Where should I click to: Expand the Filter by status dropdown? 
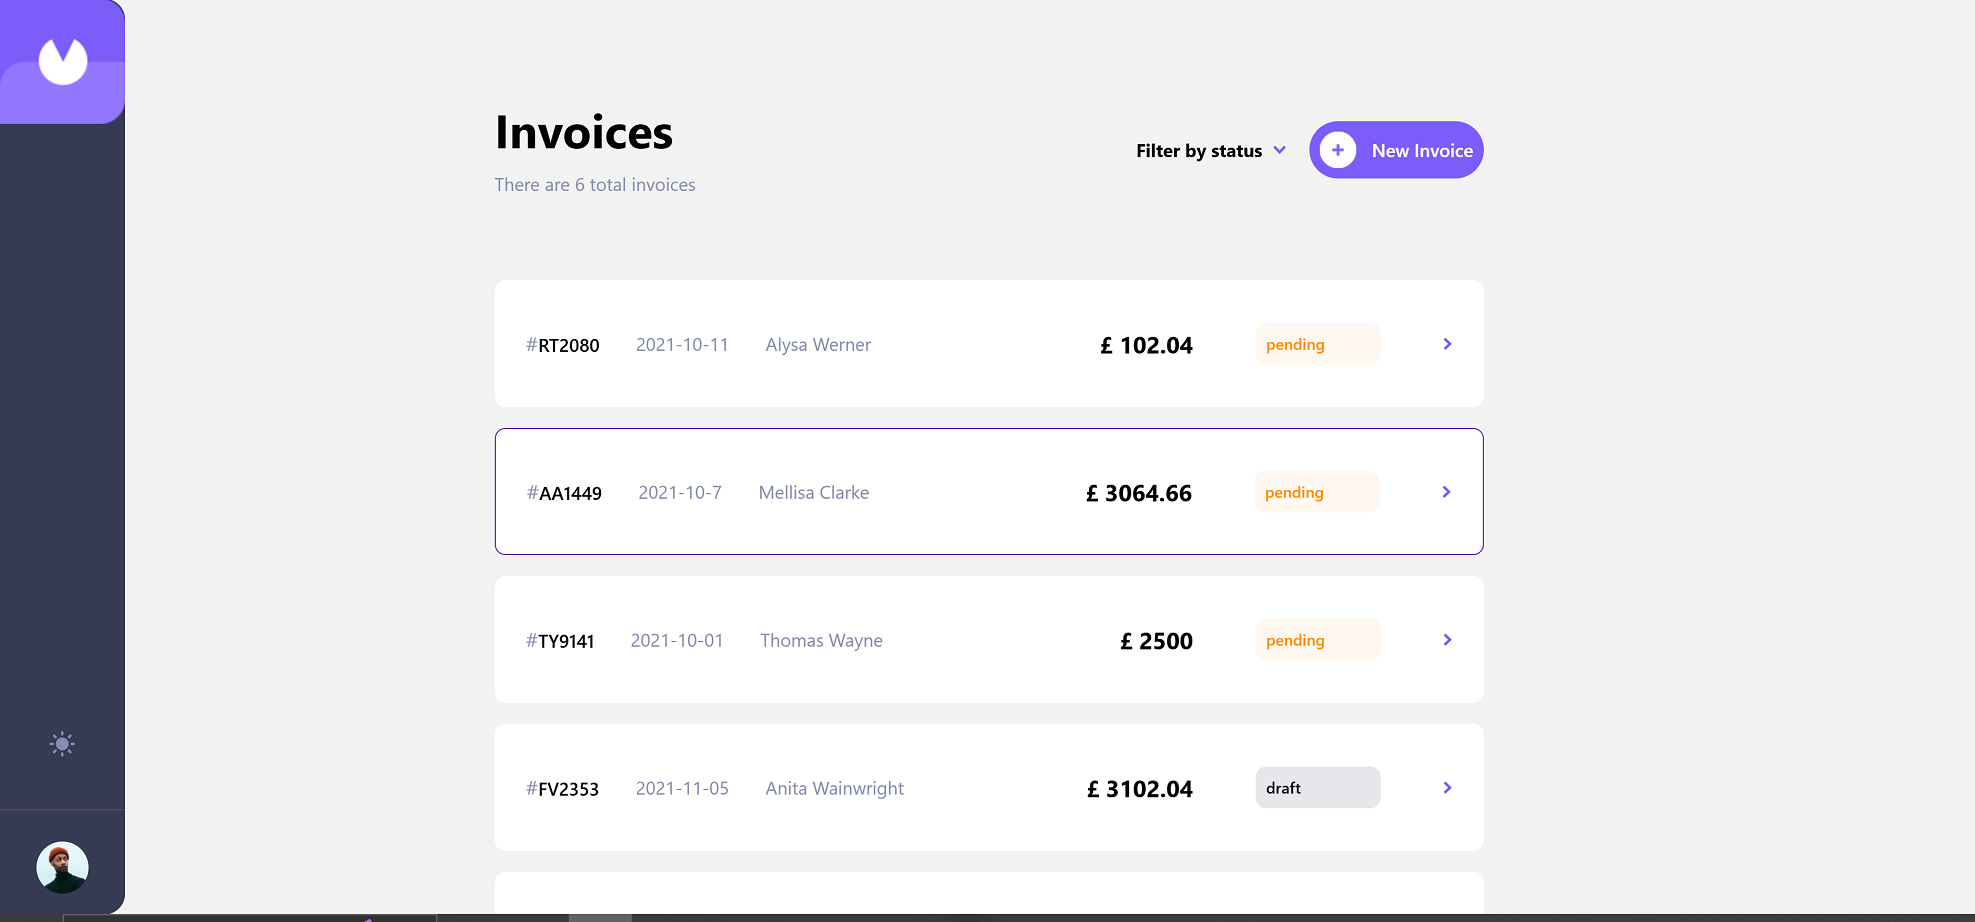(x=1199, y=151)
